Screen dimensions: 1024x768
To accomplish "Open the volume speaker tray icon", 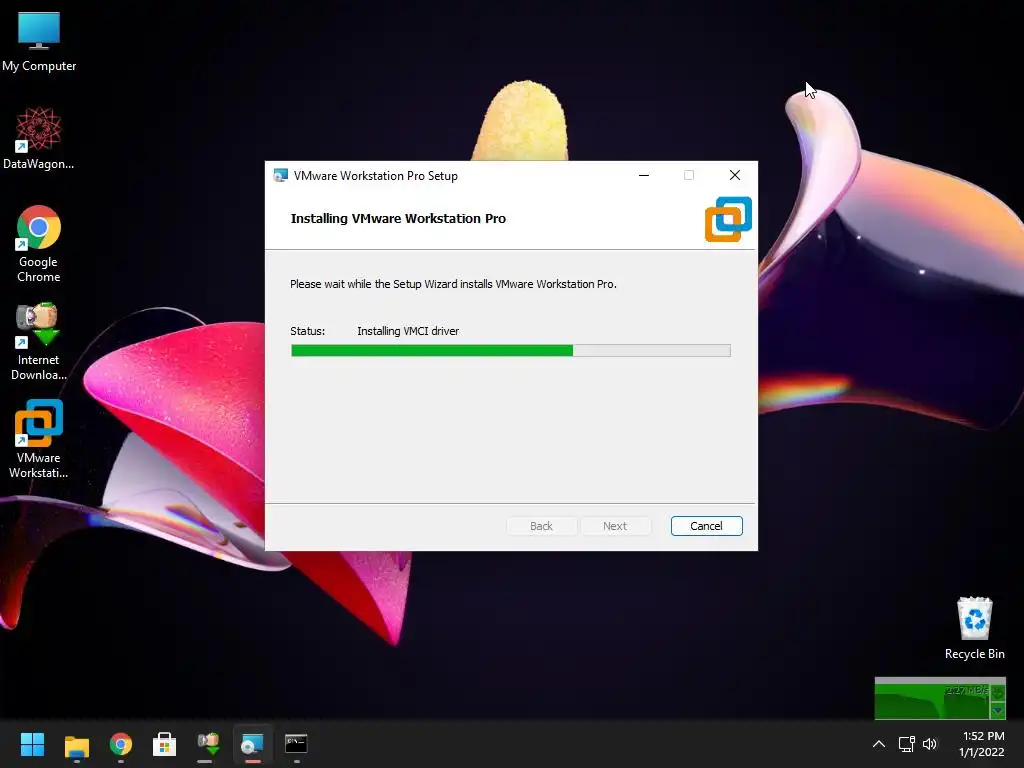I will tap(930, 744).
